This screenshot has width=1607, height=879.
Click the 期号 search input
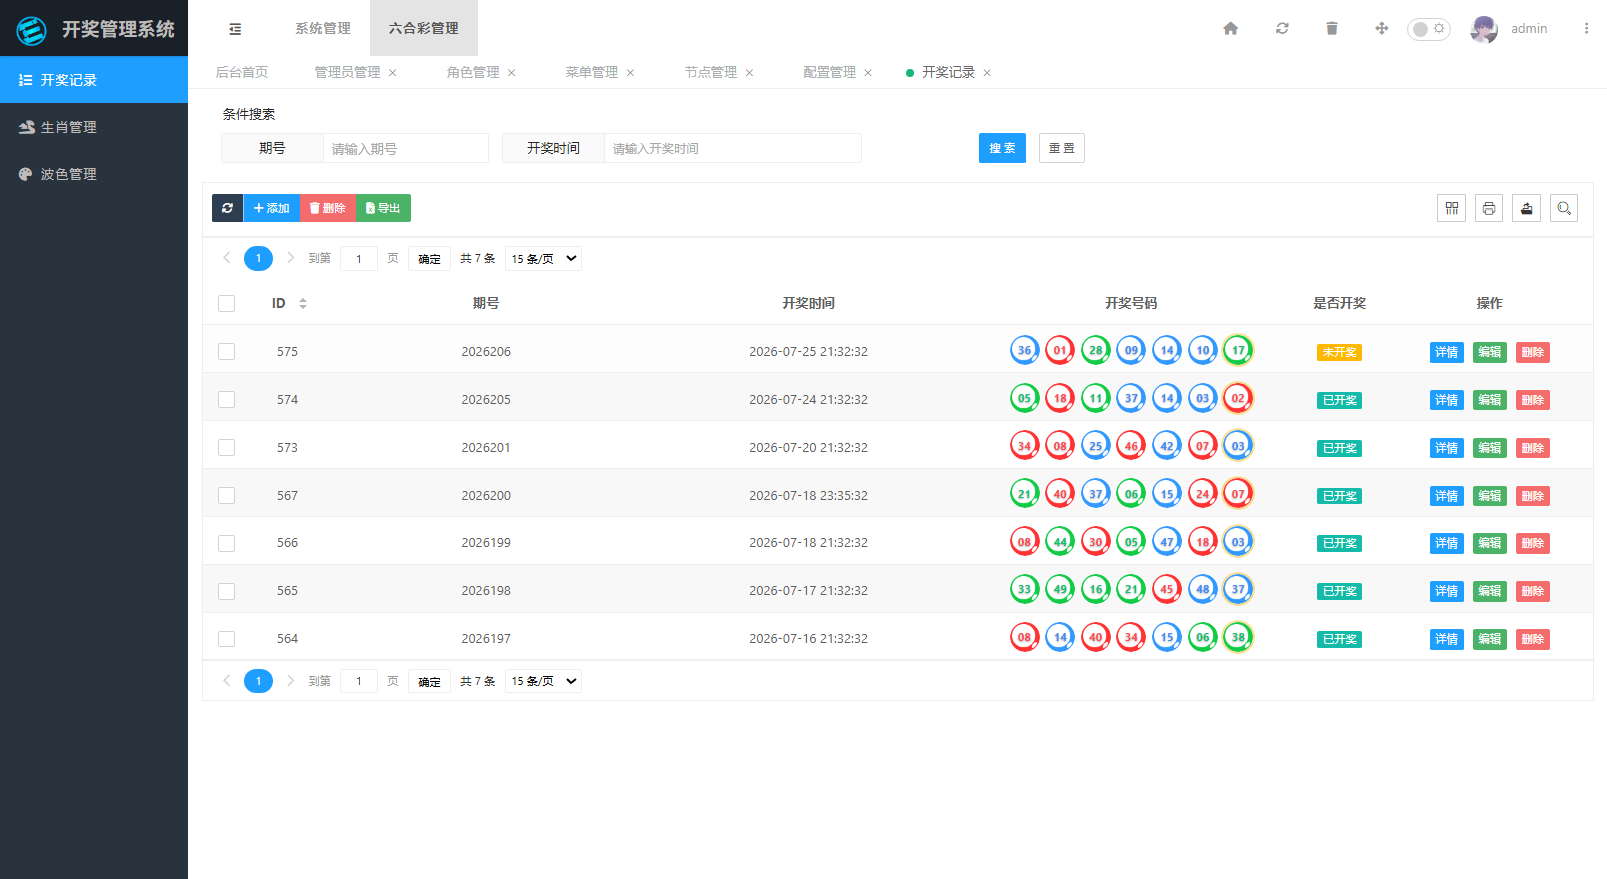(x=406, y=148)
